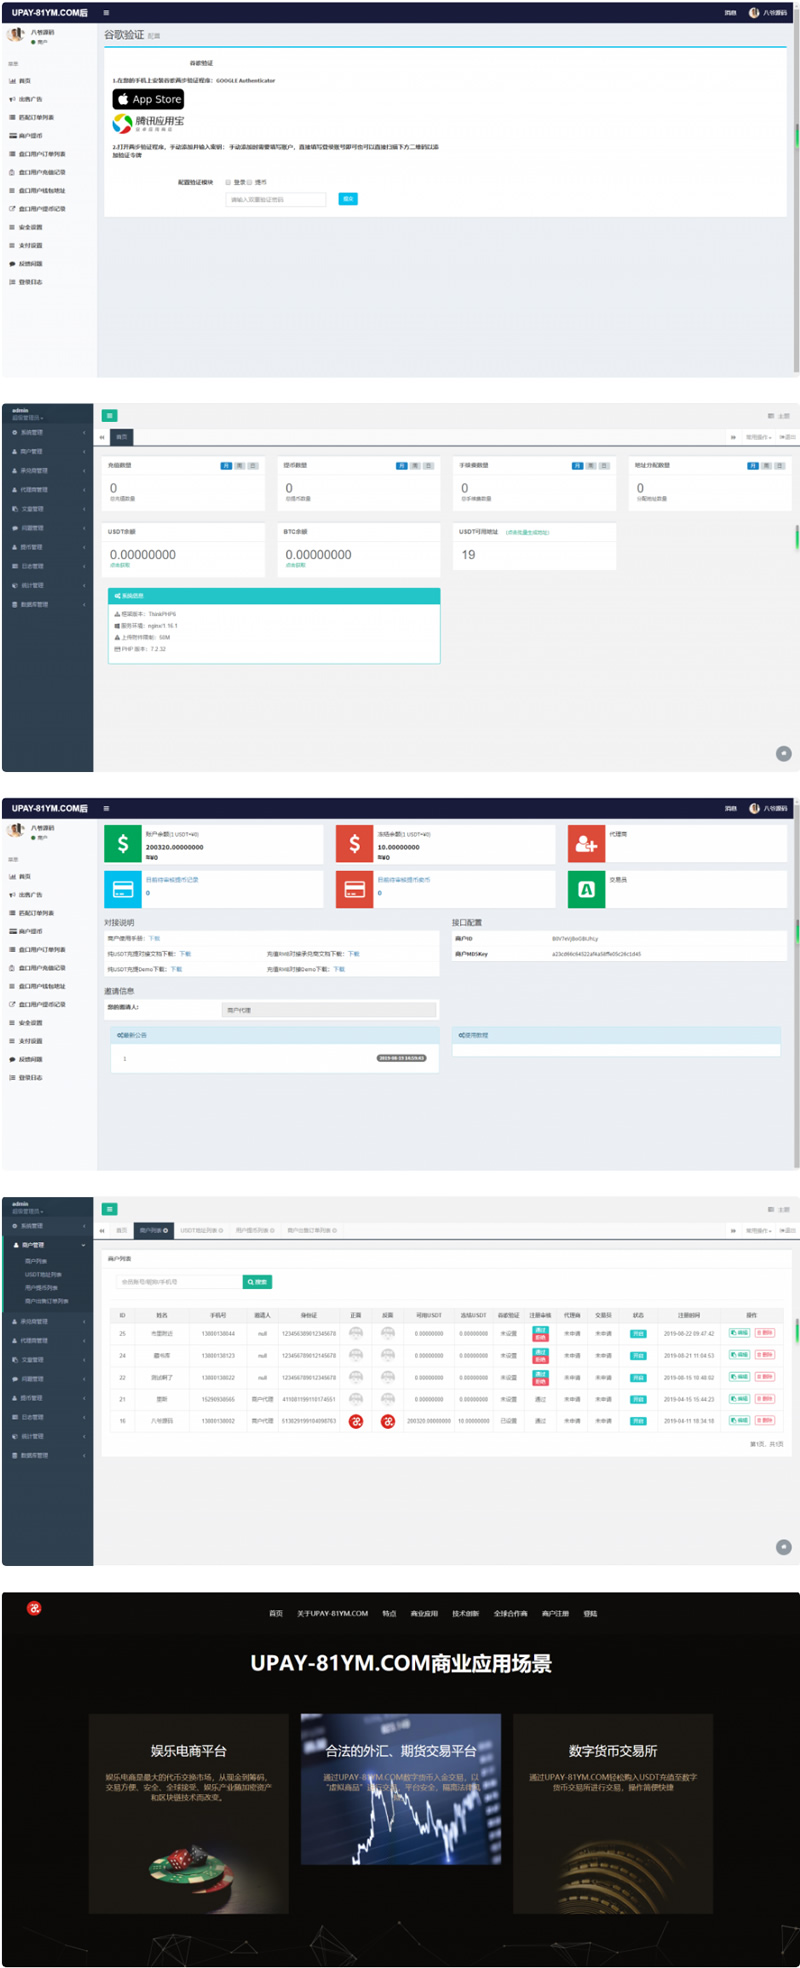Screen dimensions: 800x1968
Task: Click the red add-user 代理商 icon
Action: point(586,843)
